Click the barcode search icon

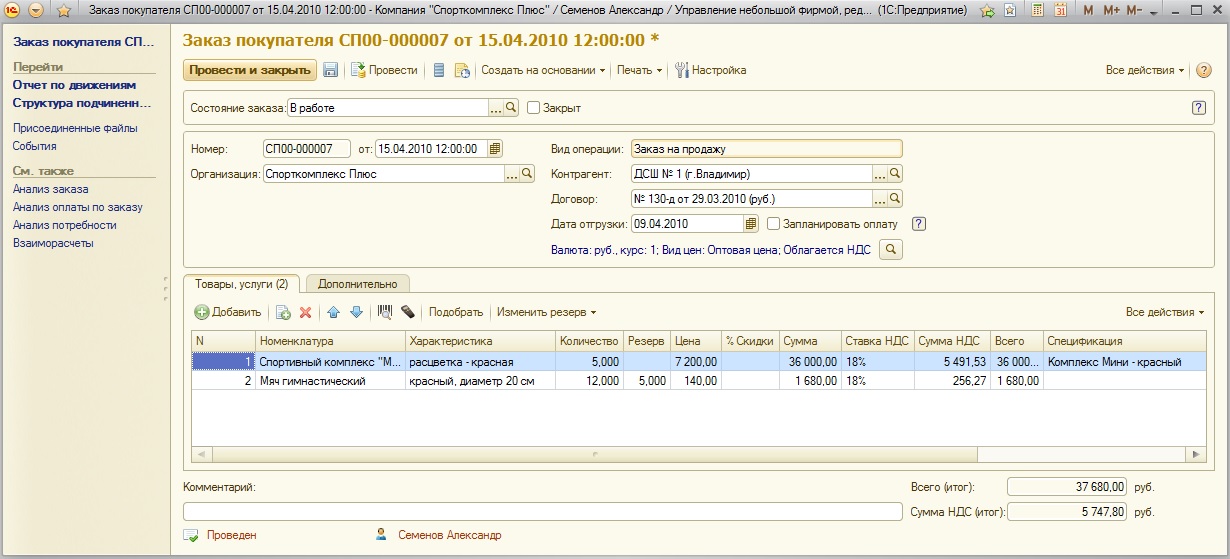(384, 312)
